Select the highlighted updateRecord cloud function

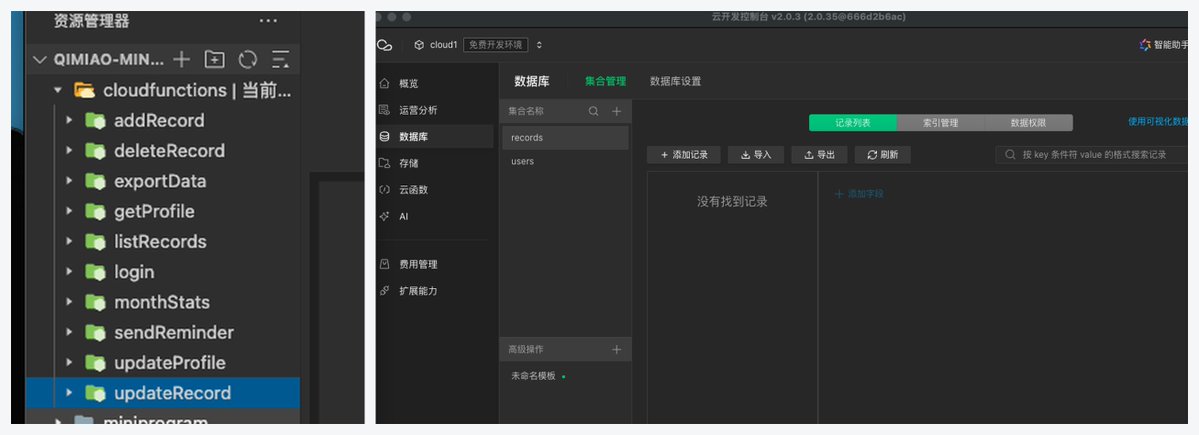(163, 393)
